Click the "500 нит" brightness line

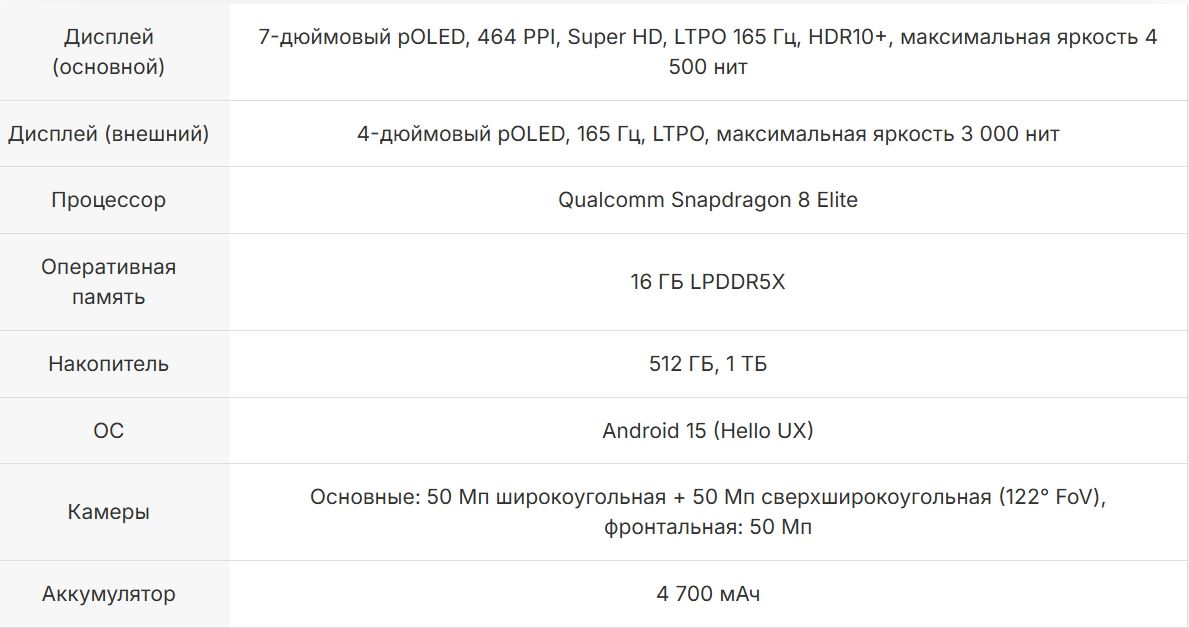707,67
